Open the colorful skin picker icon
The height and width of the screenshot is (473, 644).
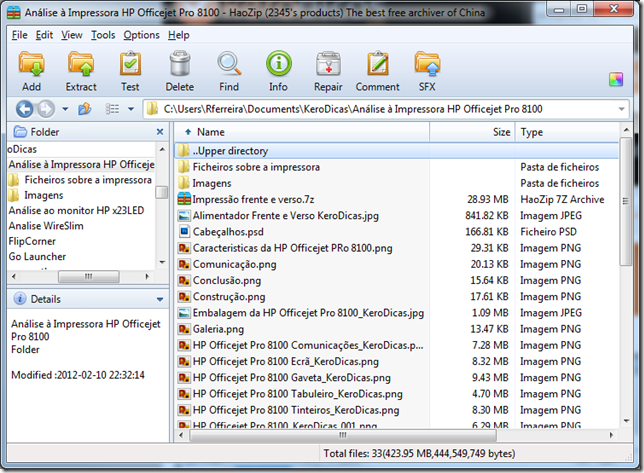(616, 79)
